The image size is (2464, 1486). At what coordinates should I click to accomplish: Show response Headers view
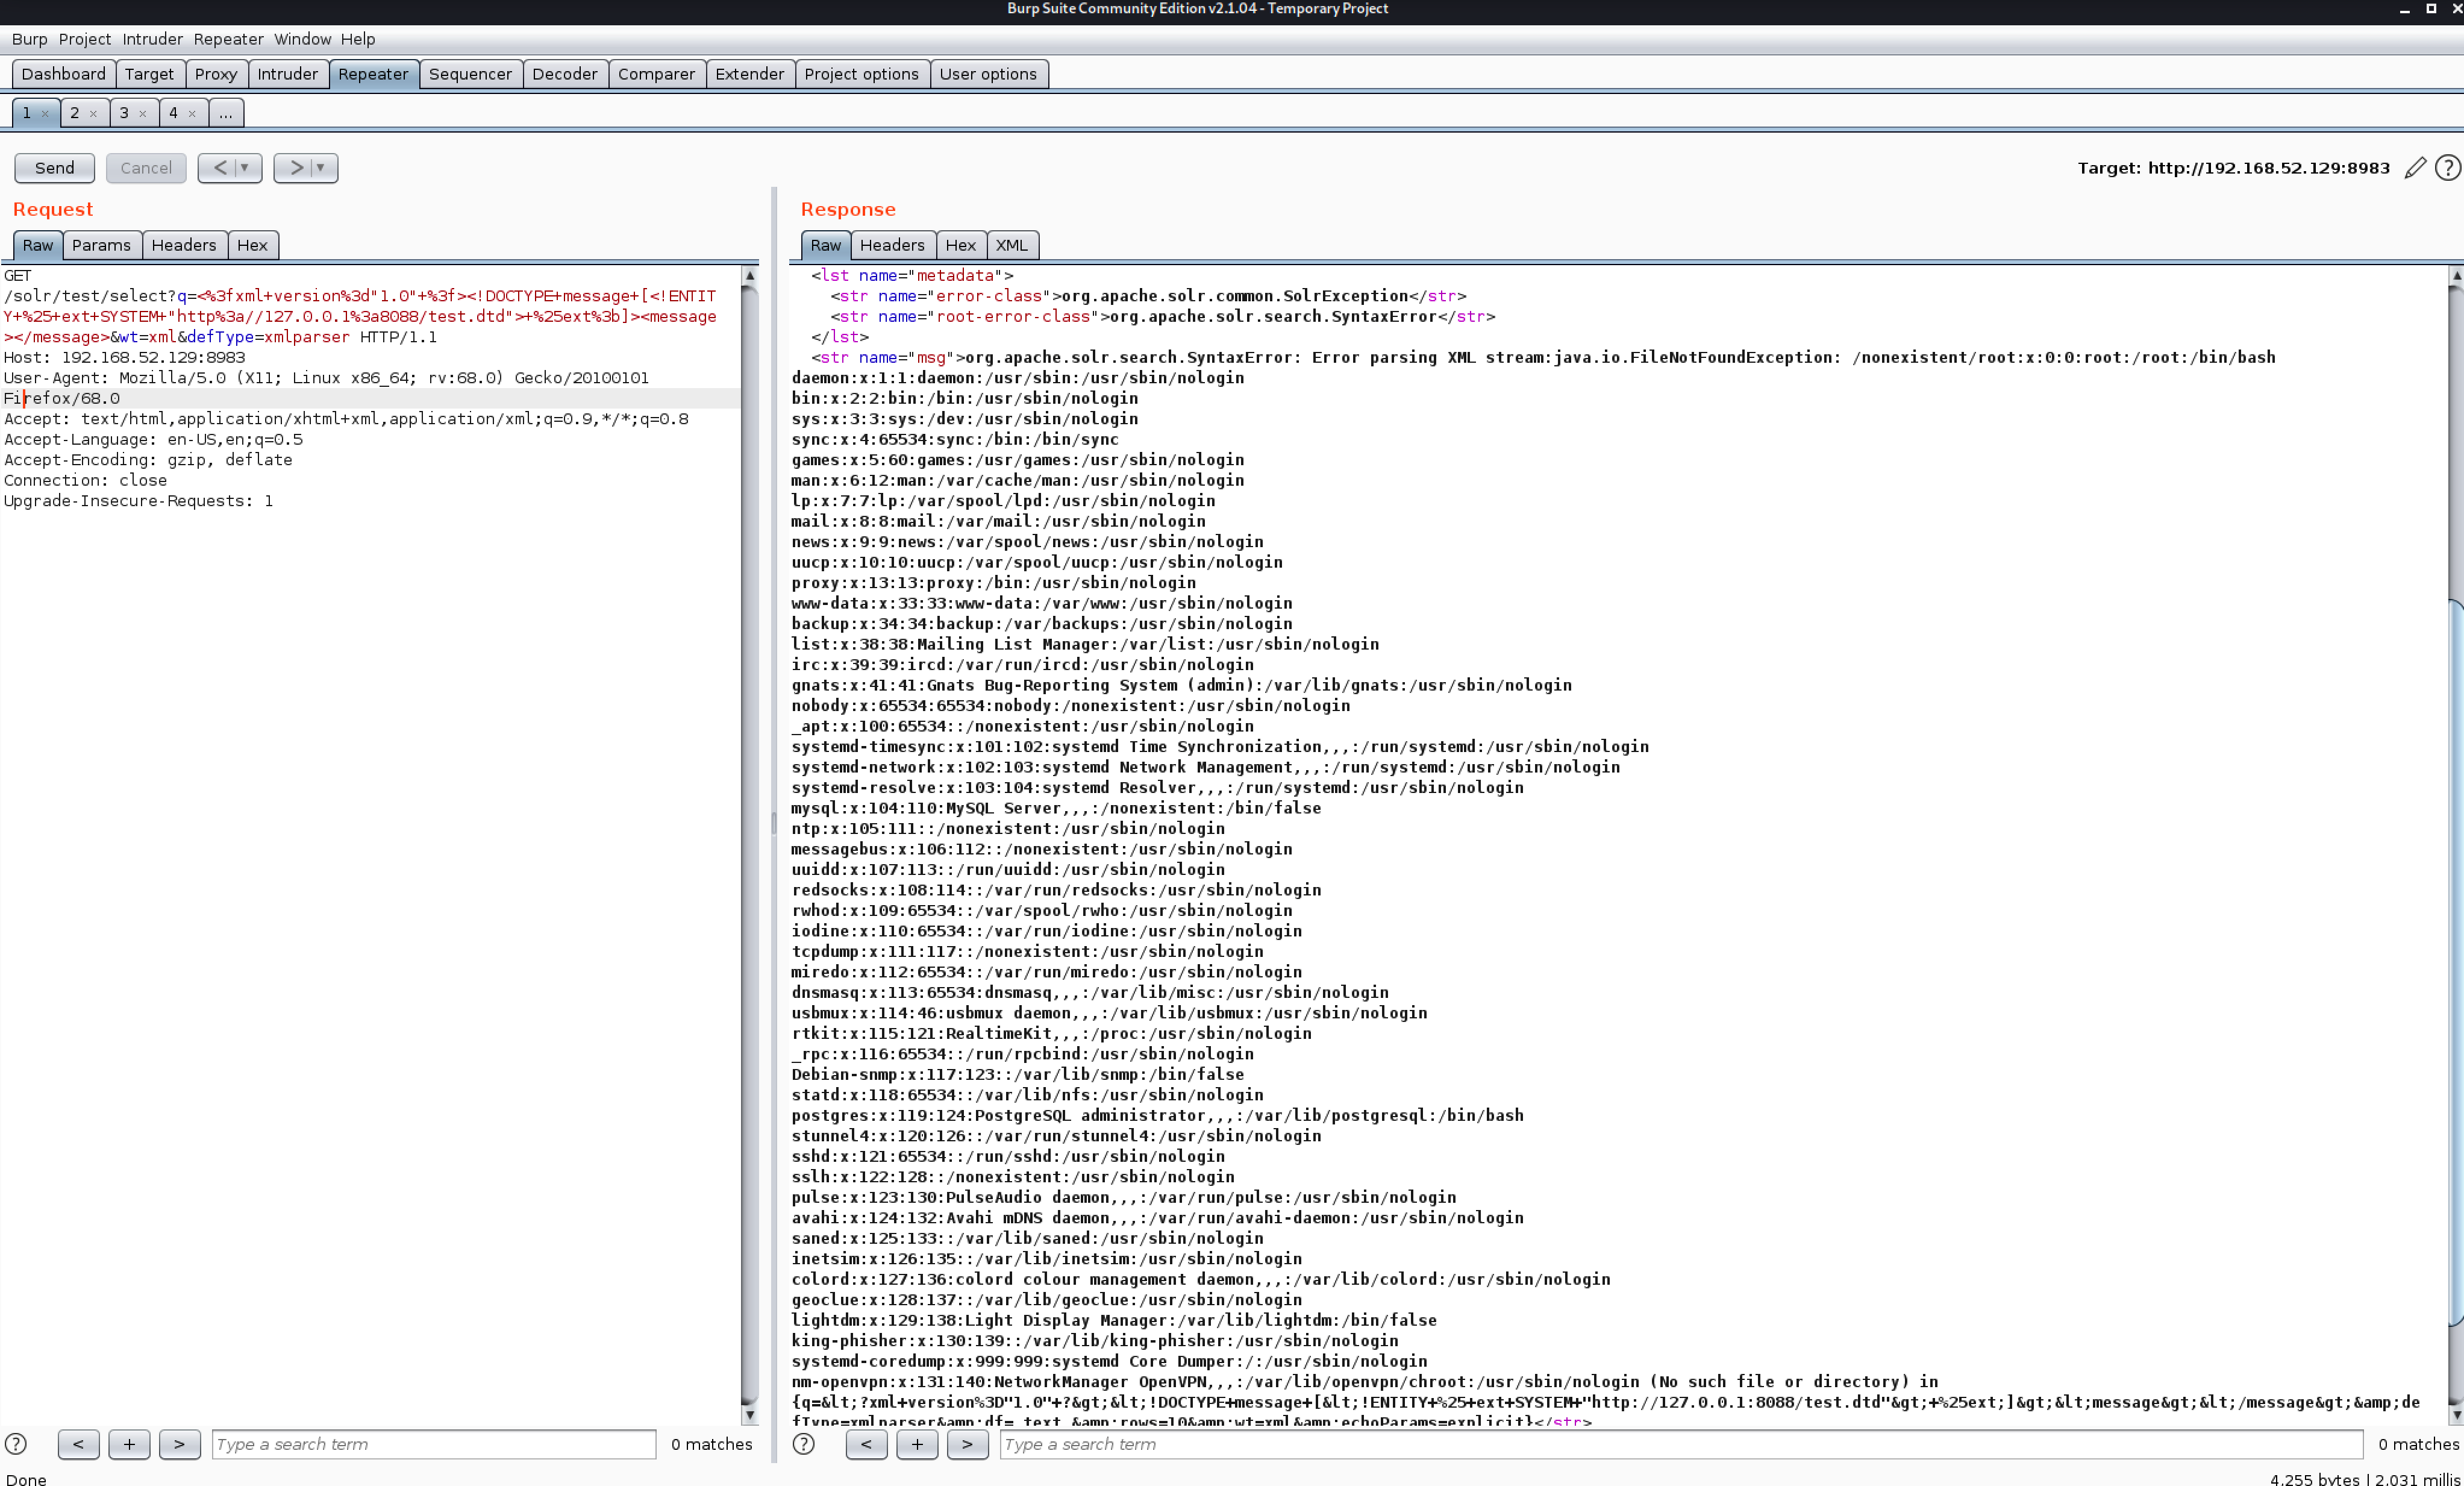[x=892, y=245]
